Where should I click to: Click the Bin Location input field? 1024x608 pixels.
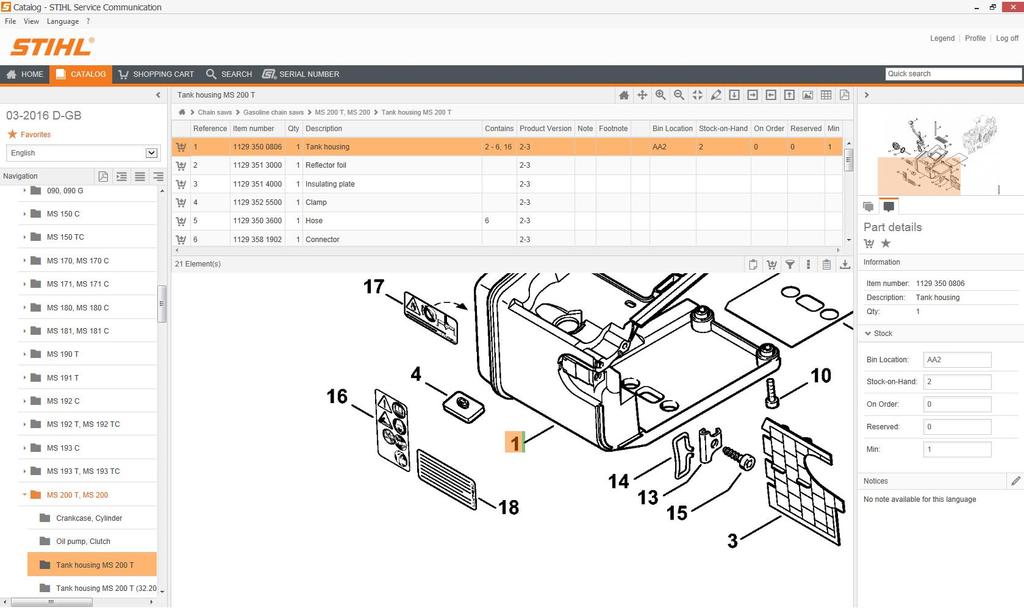(x=957, y=360)
